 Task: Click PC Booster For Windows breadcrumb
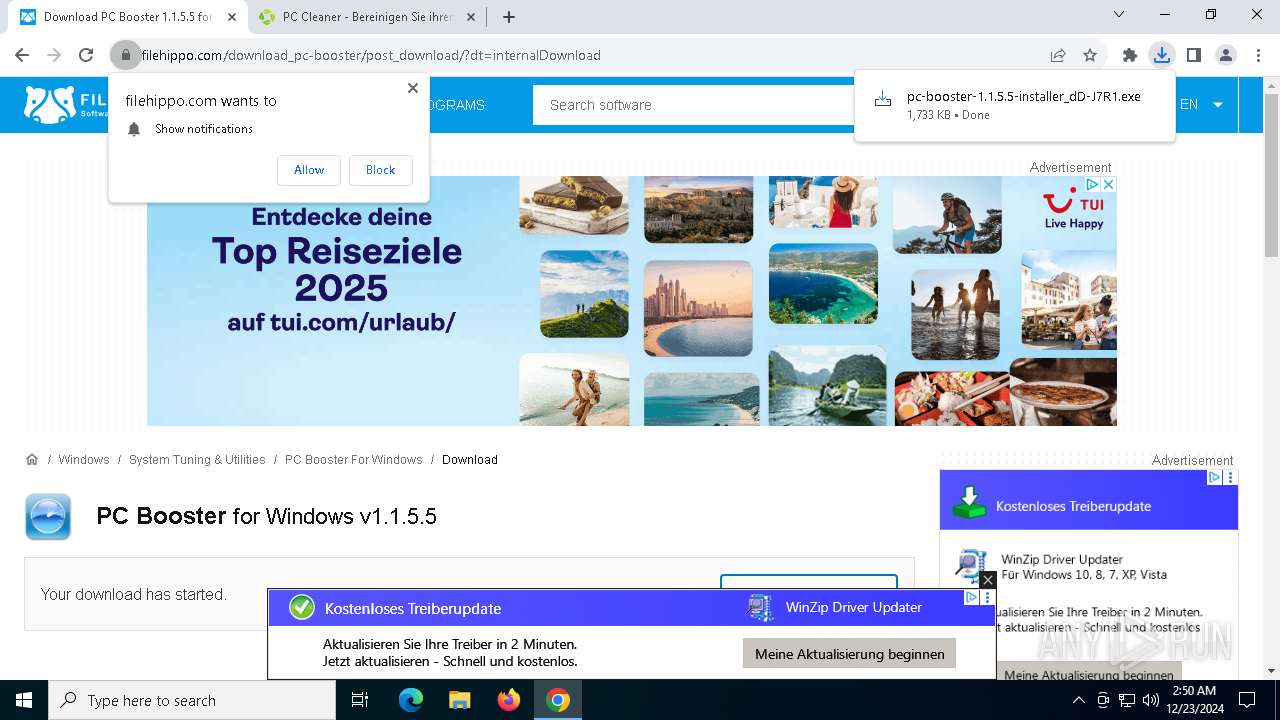(354, 459)
